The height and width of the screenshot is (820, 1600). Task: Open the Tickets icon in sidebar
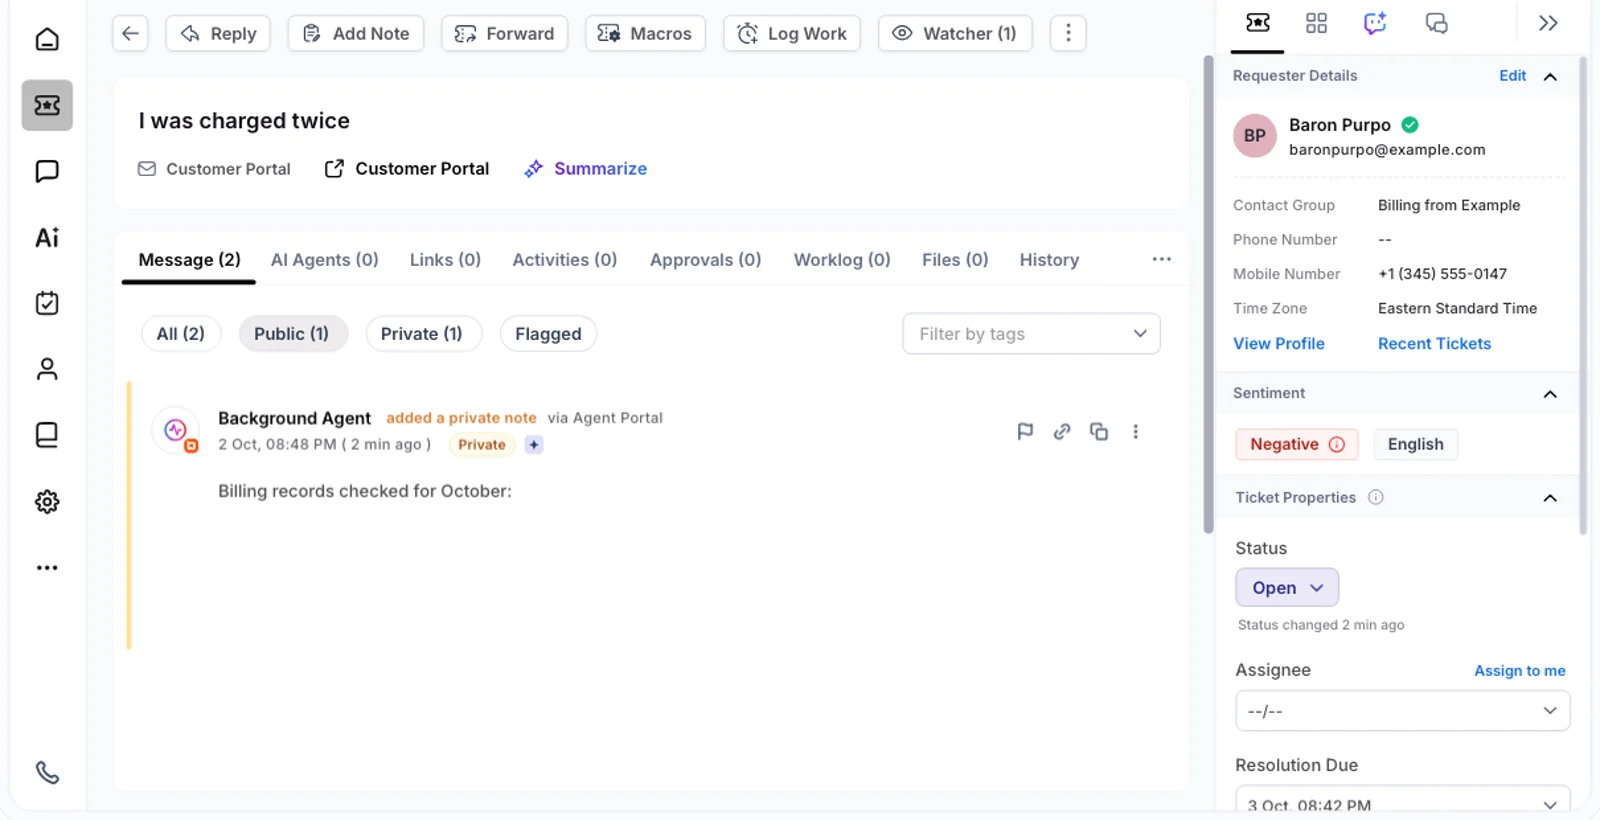47,105
